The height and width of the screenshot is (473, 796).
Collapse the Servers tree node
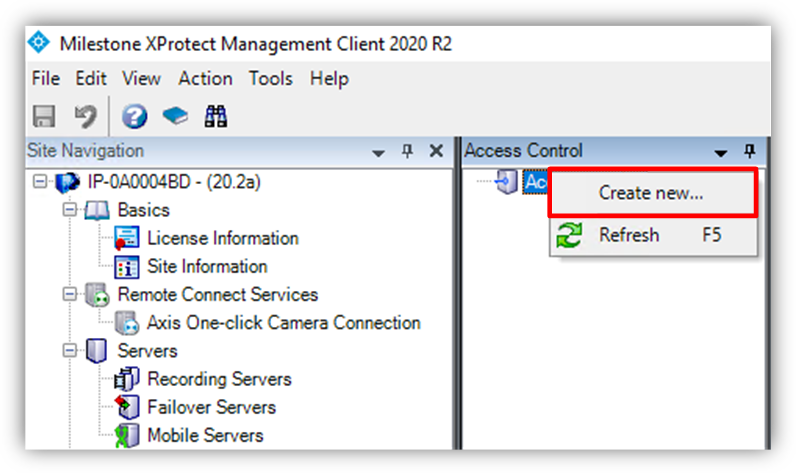click(69, 350)
